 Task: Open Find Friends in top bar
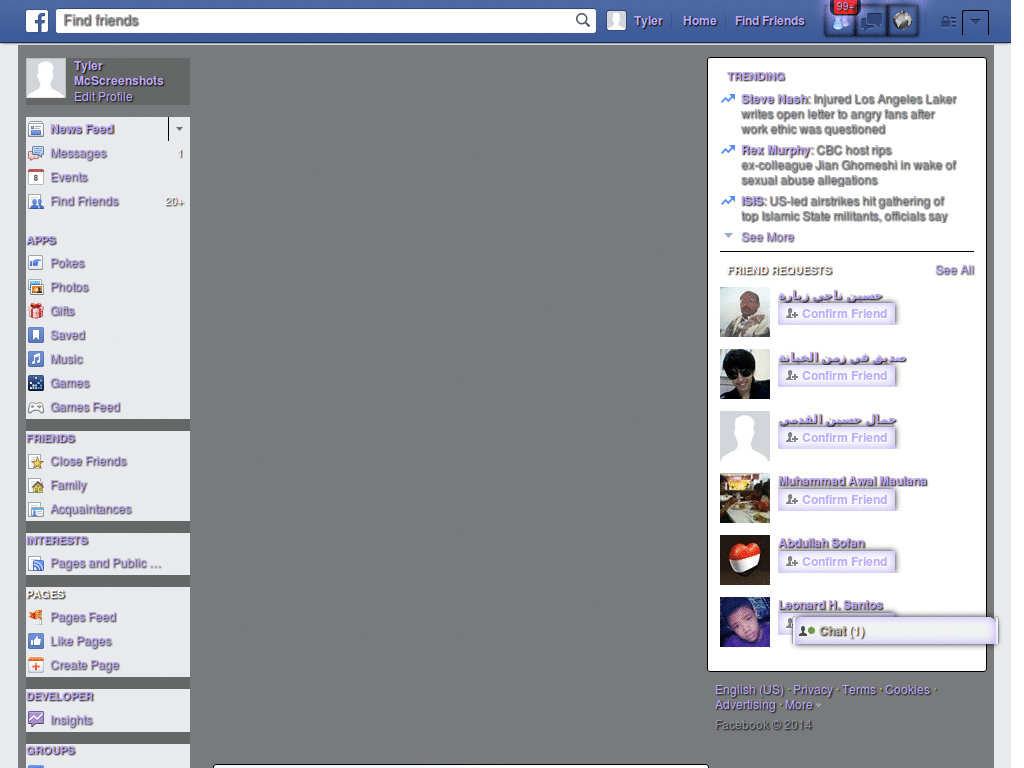[769, 21]
